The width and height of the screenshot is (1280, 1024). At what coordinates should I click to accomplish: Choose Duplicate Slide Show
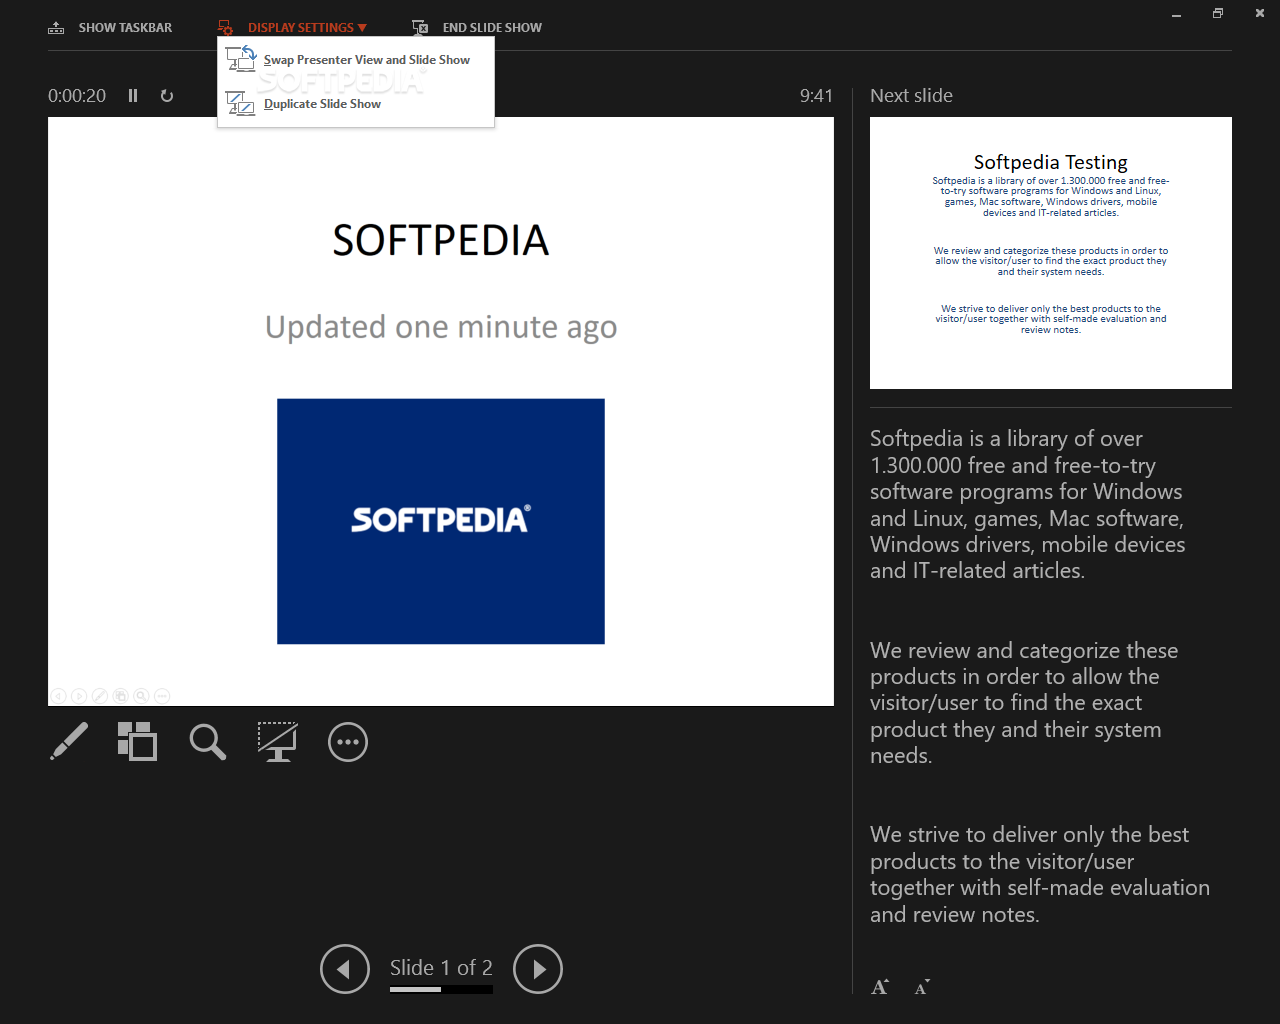click(x=356, y=104)
